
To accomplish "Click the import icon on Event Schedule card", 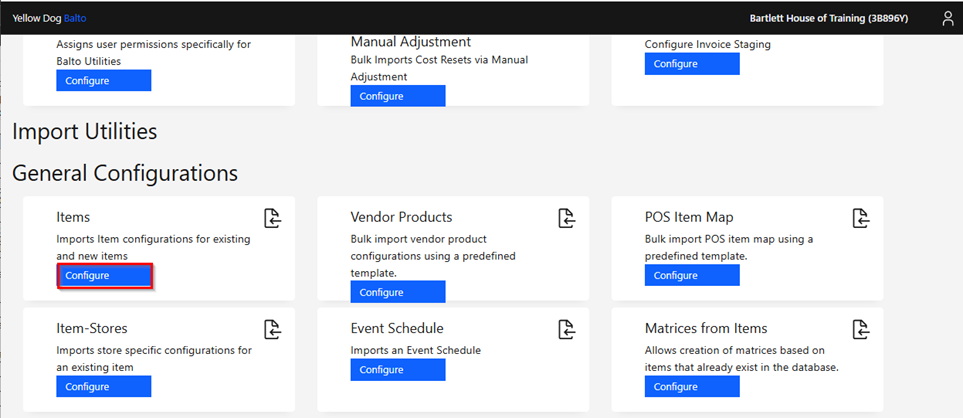I will 567,329.
